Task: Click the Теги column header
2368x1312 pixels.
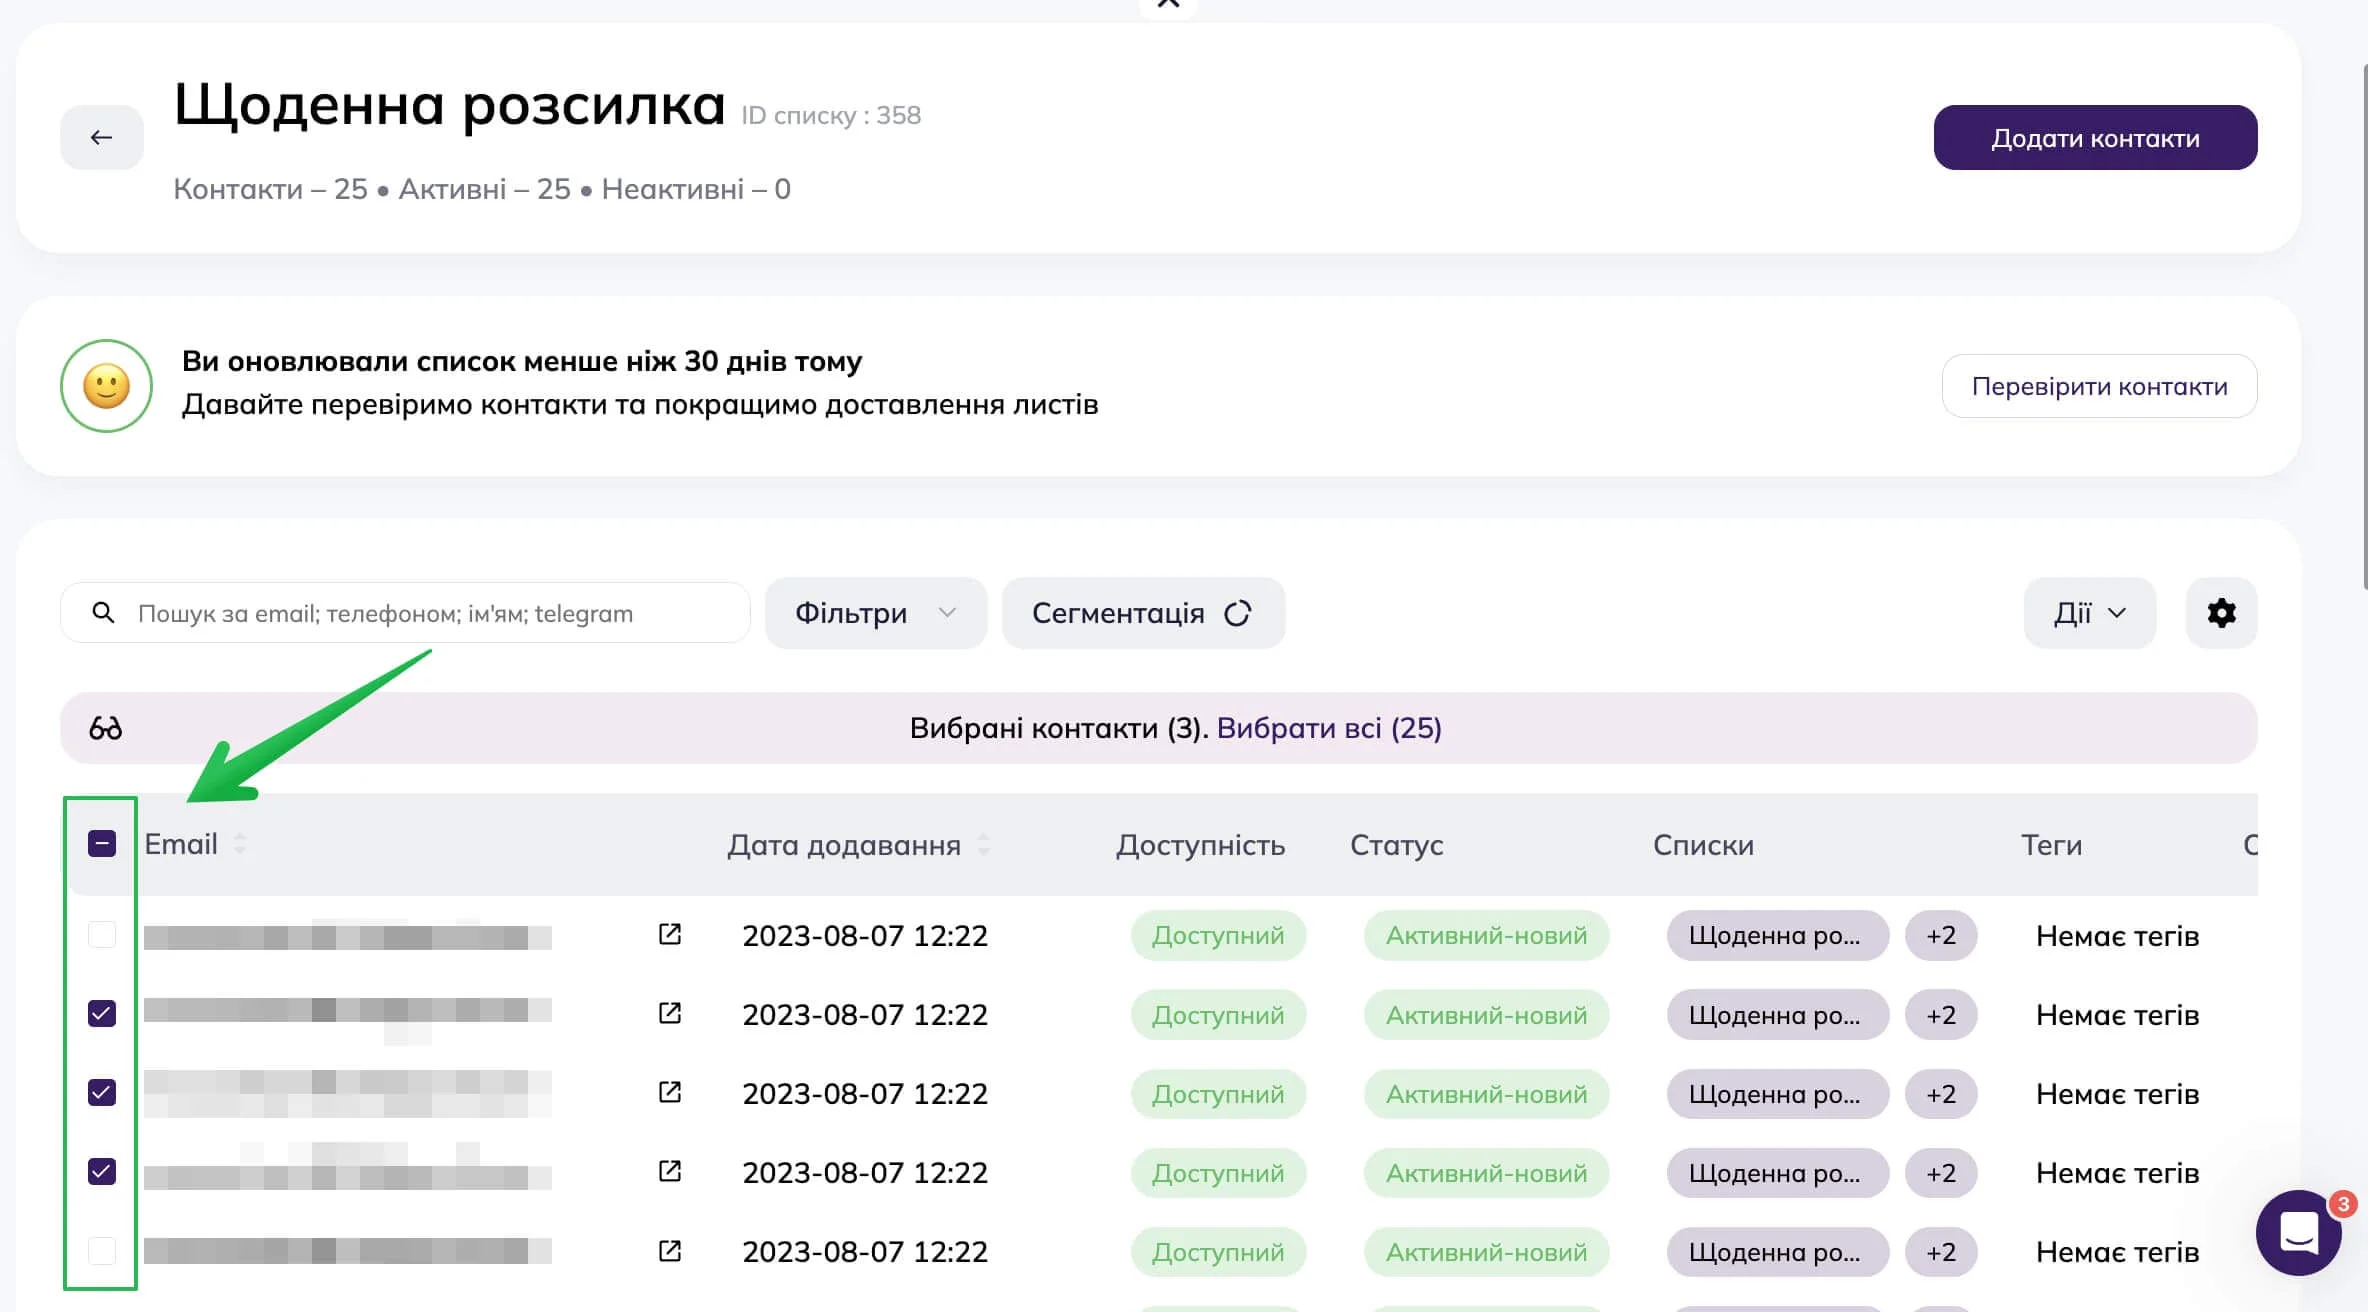Action: click(2051, 845)
